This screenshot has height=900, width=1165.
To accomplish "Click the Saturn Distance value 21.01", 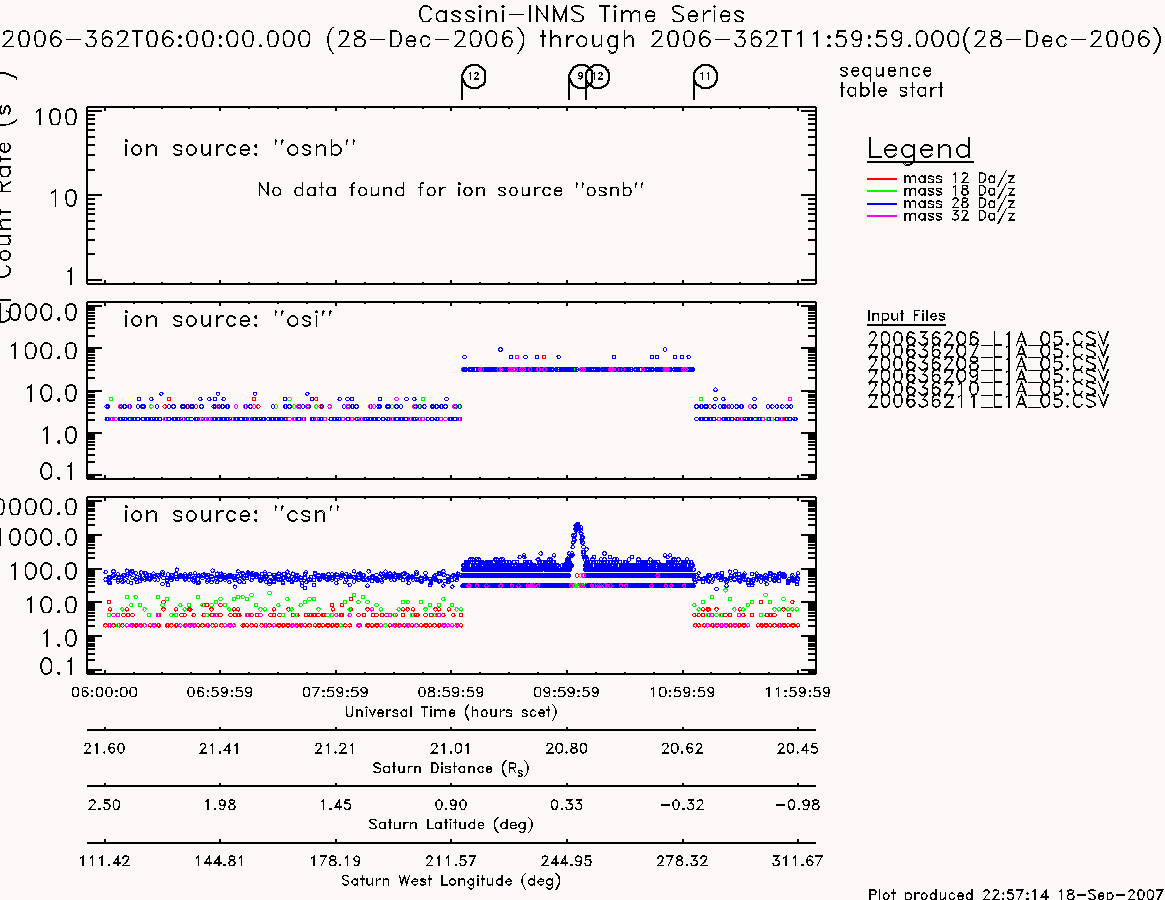I will click(x=450, y=748).
